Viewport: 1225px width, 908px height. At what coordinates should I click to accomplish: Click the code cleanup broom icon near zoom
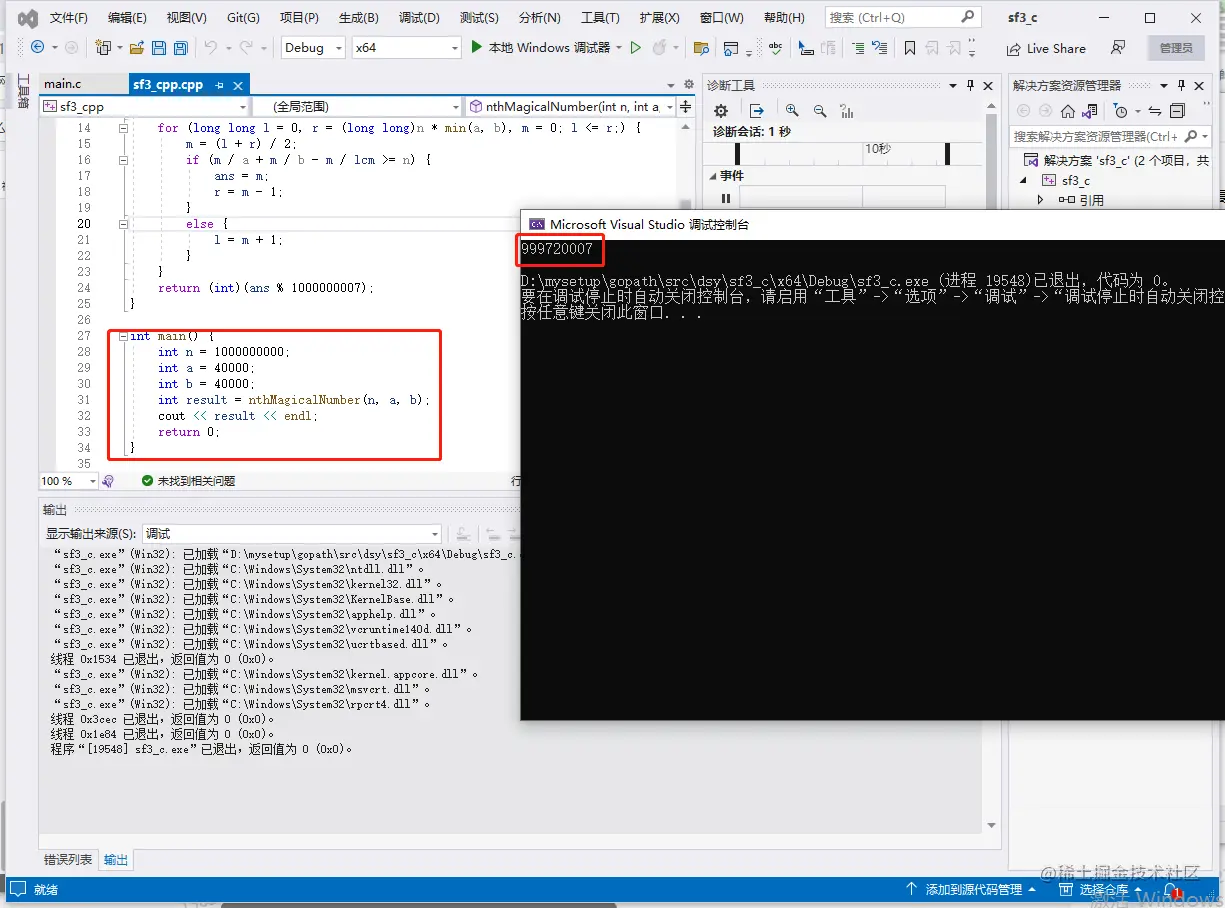click(108, 481)
